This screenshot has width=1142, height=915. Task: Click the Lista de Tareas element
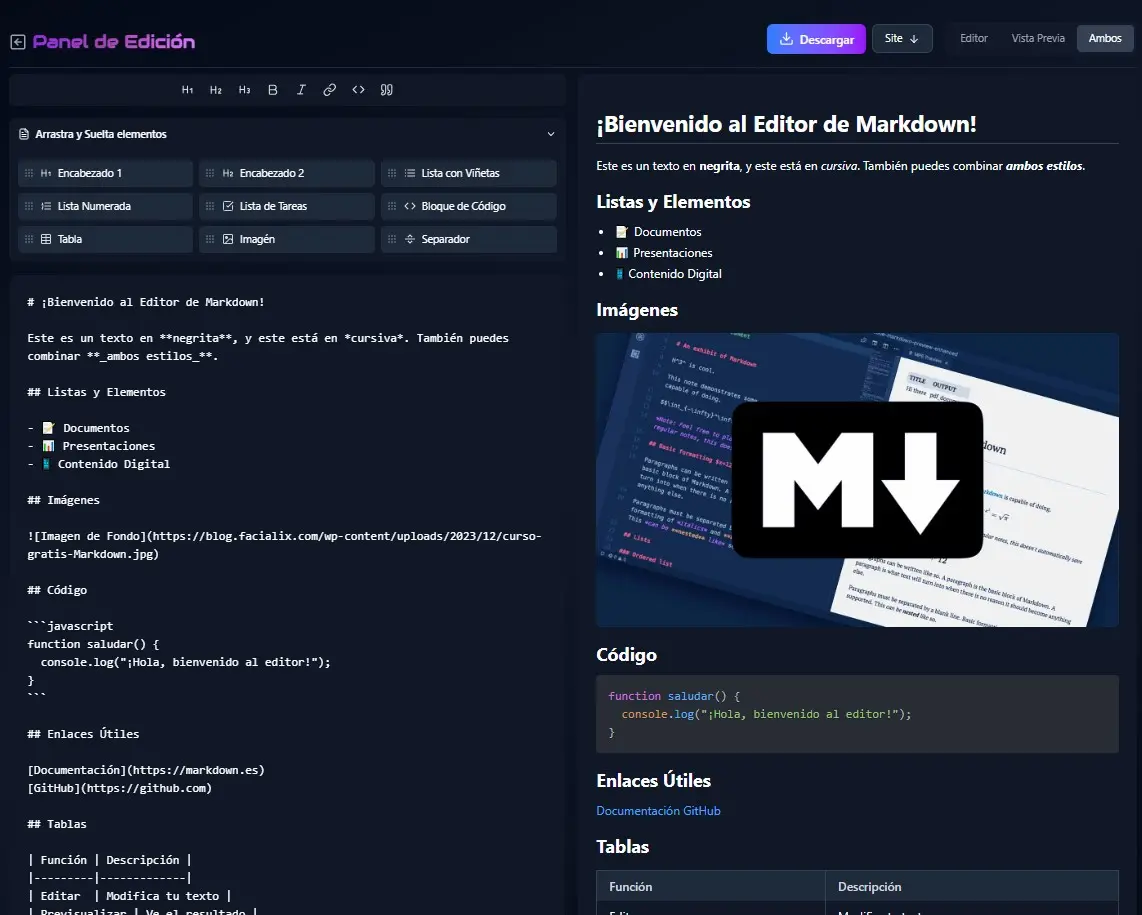pyautogui.click(x=287, y=206)
